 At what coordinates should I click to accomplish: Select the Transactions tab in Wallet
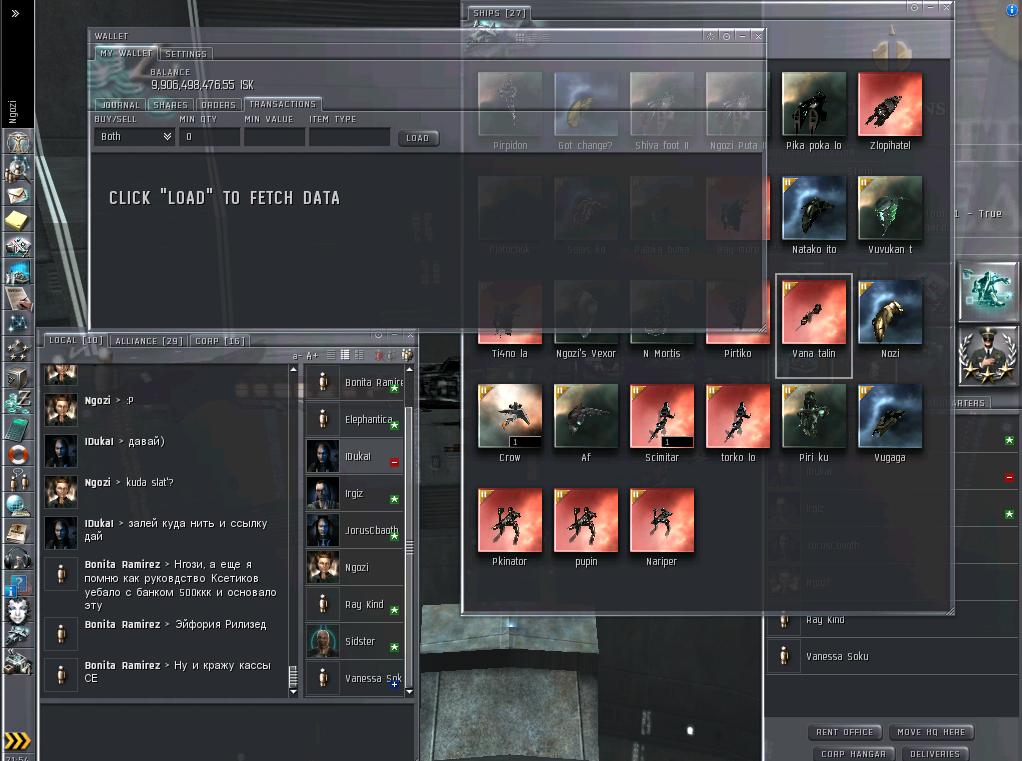[282, 104]
